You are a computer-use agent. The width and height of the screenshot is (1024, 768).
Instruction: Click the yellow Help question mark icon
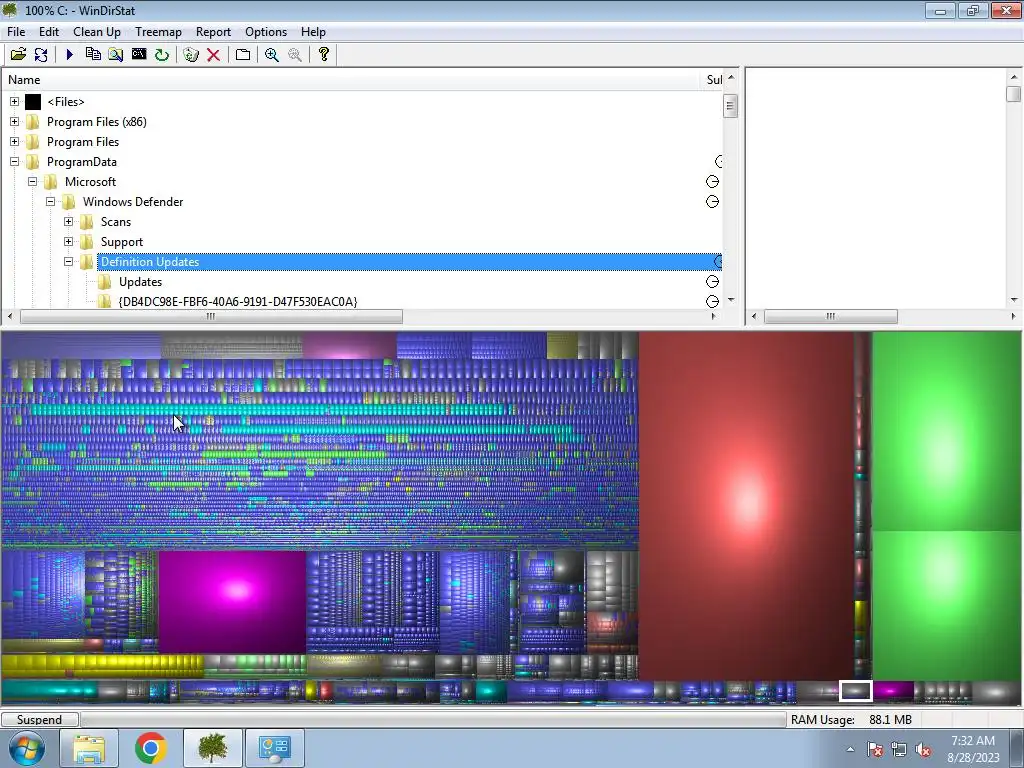click(x=323, y=54)
